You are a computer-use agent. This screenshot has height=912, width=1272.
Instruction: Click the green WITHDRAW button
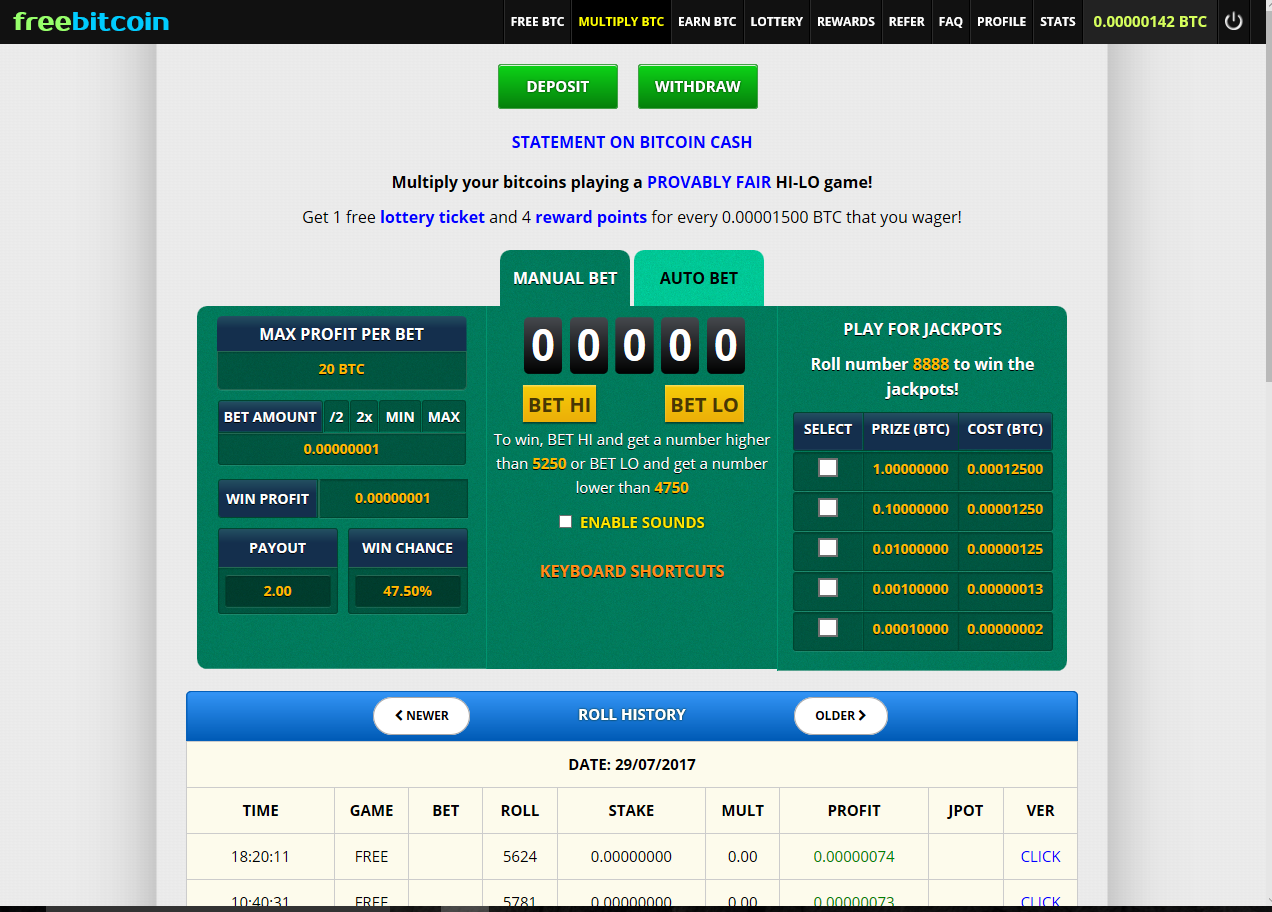click(698, 86)
